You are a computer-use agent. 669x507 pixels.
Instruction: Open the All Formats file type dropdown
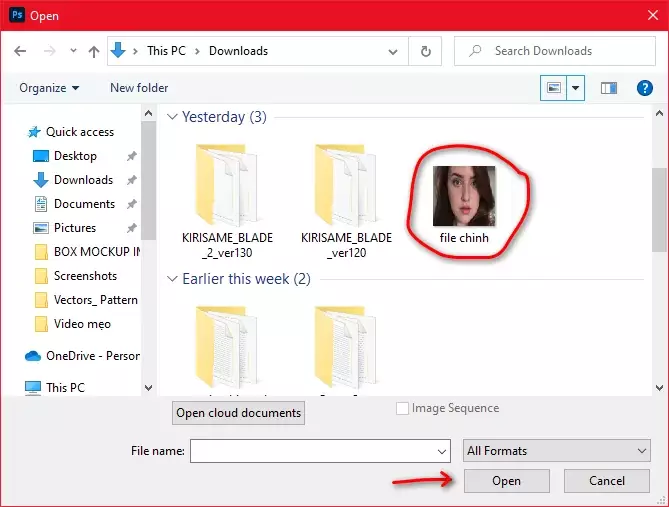pyautogui.click(x=556, y=451)
